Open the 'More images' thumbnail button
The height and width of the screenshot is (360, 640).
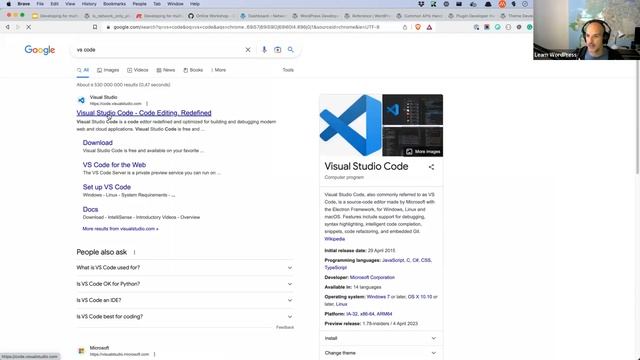[x=423, y=152]
